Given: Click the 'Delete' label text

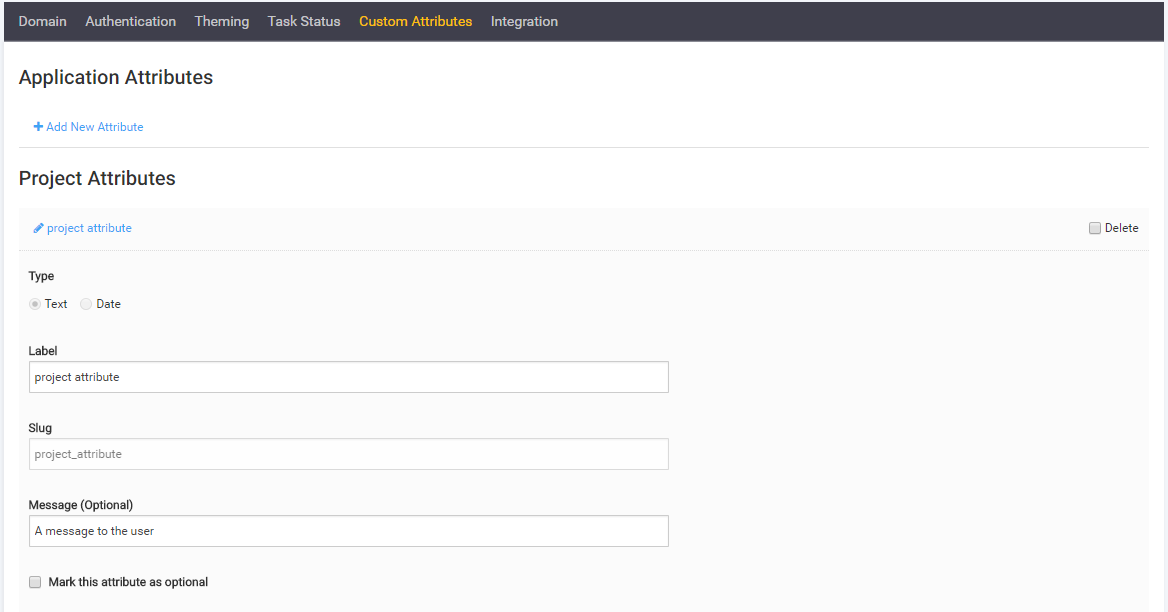Looking at the screenshot, I should [1121, 228].
